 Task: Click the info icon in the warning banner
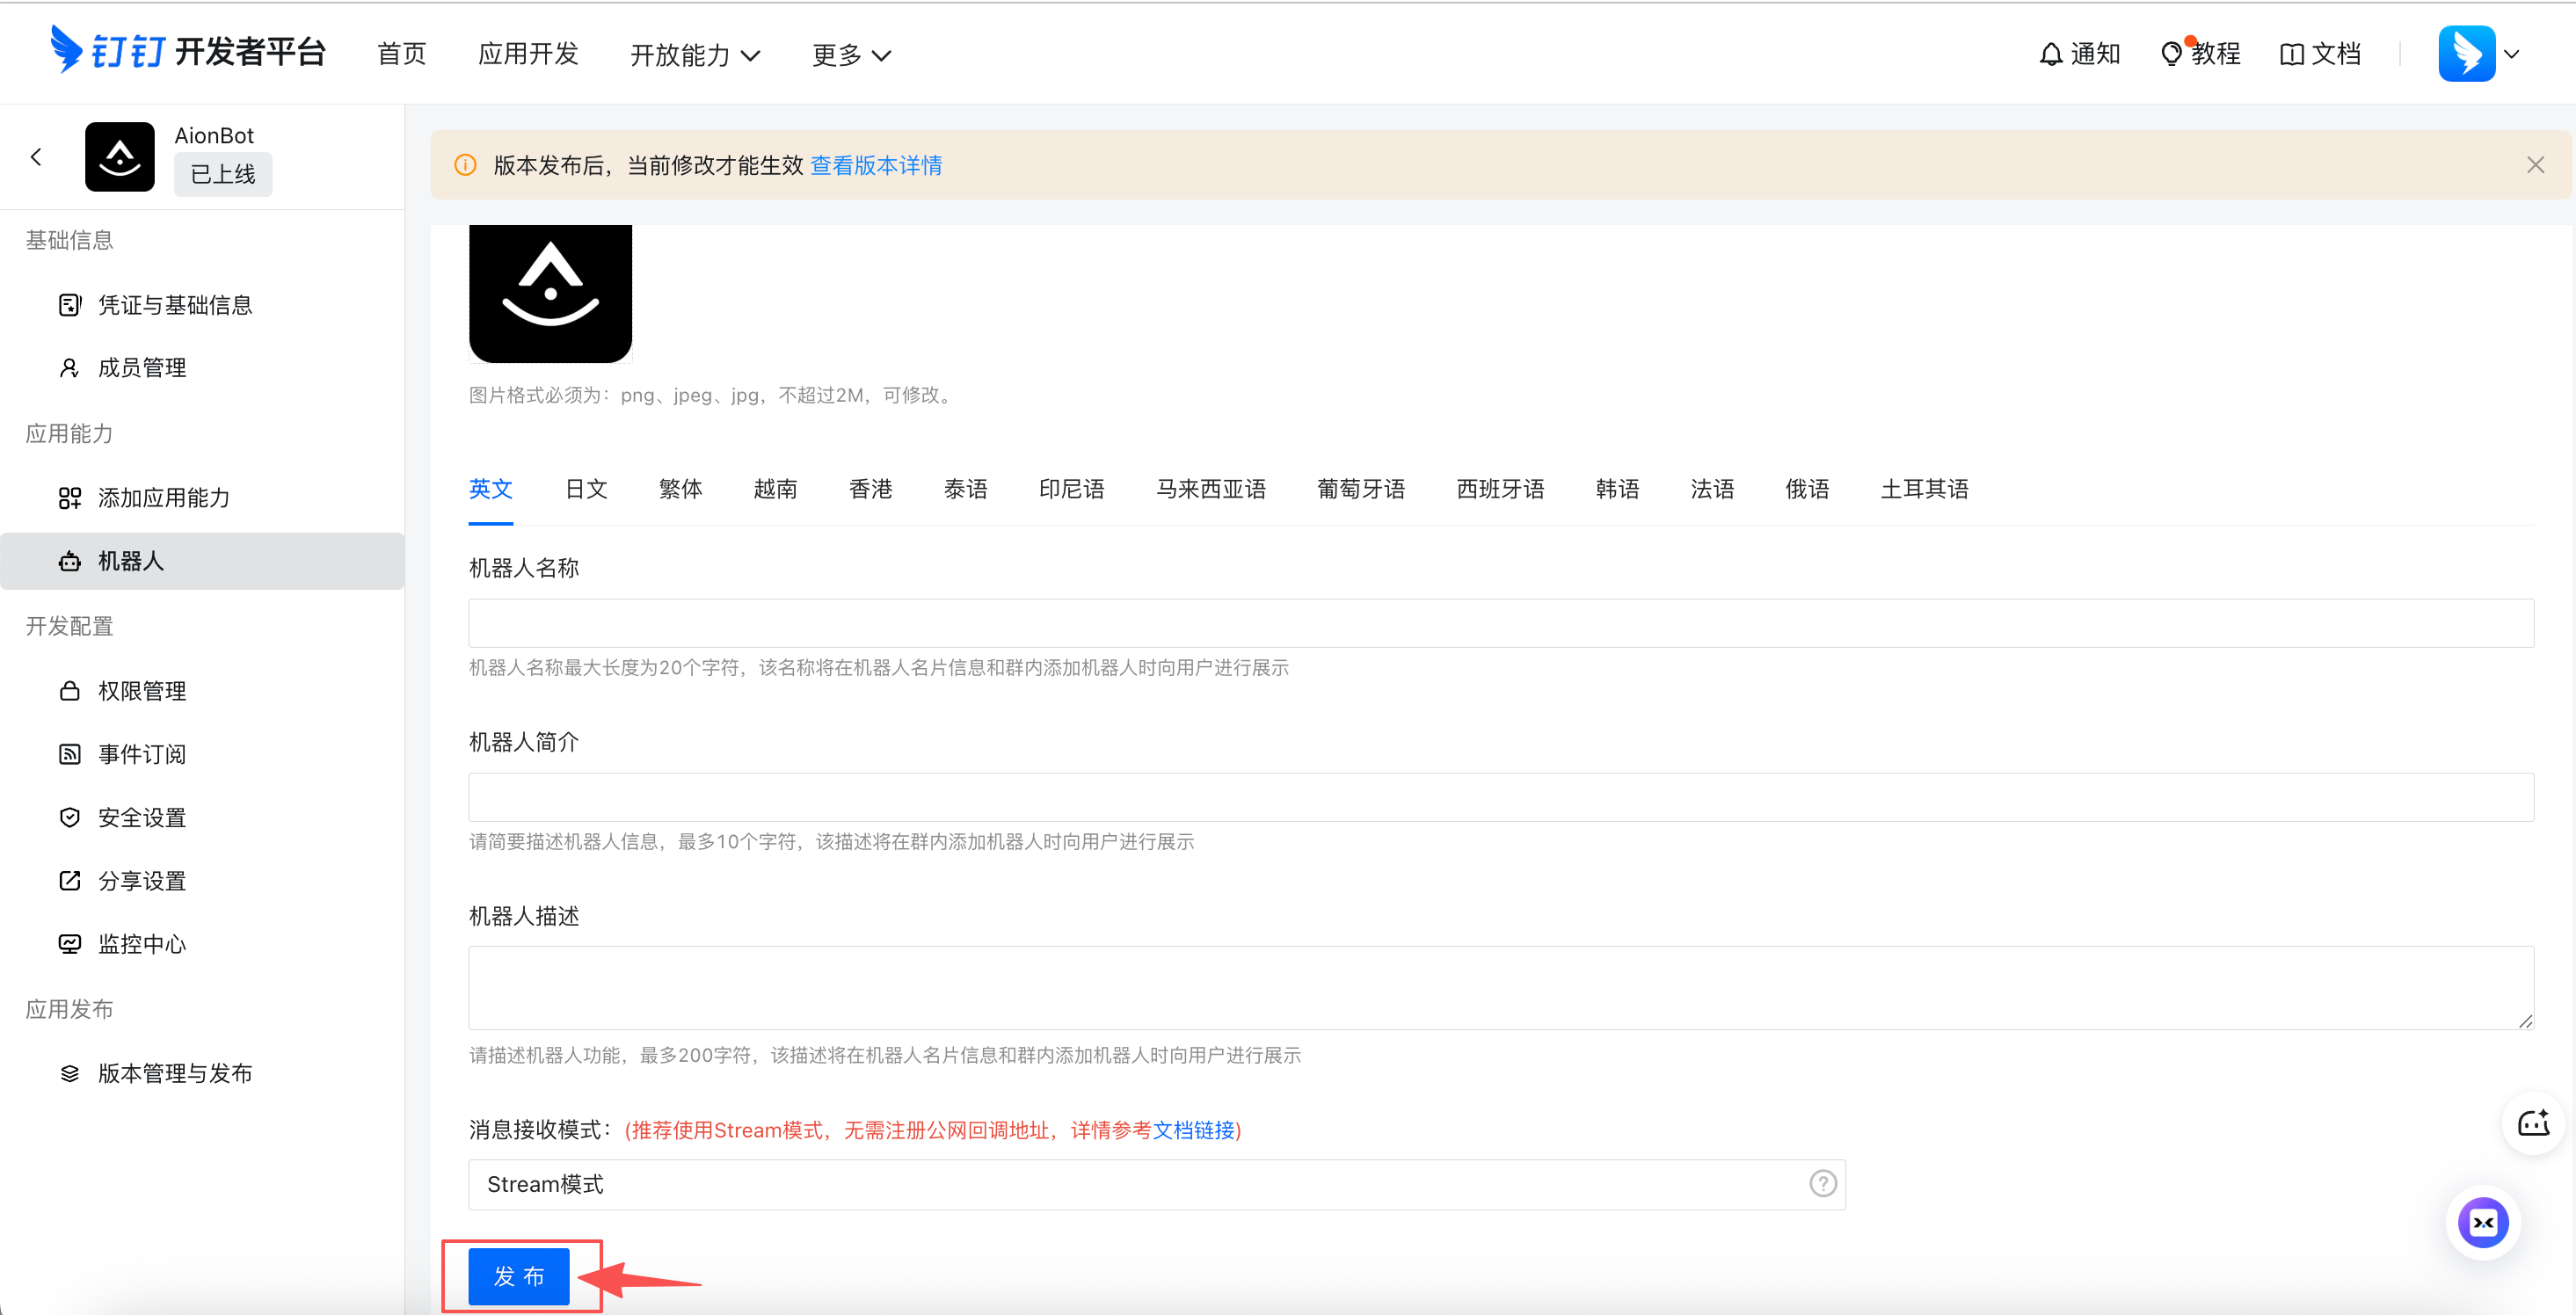point(465,165)
